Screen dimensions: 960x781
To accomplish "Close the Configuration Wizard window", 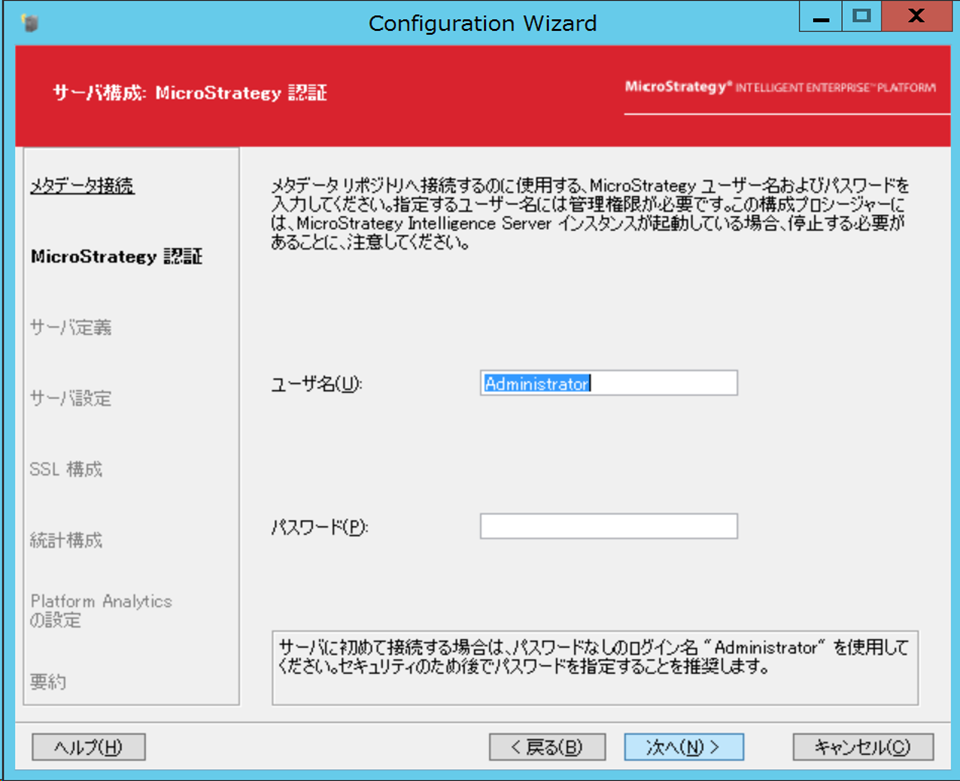I will tap(917, 17).
